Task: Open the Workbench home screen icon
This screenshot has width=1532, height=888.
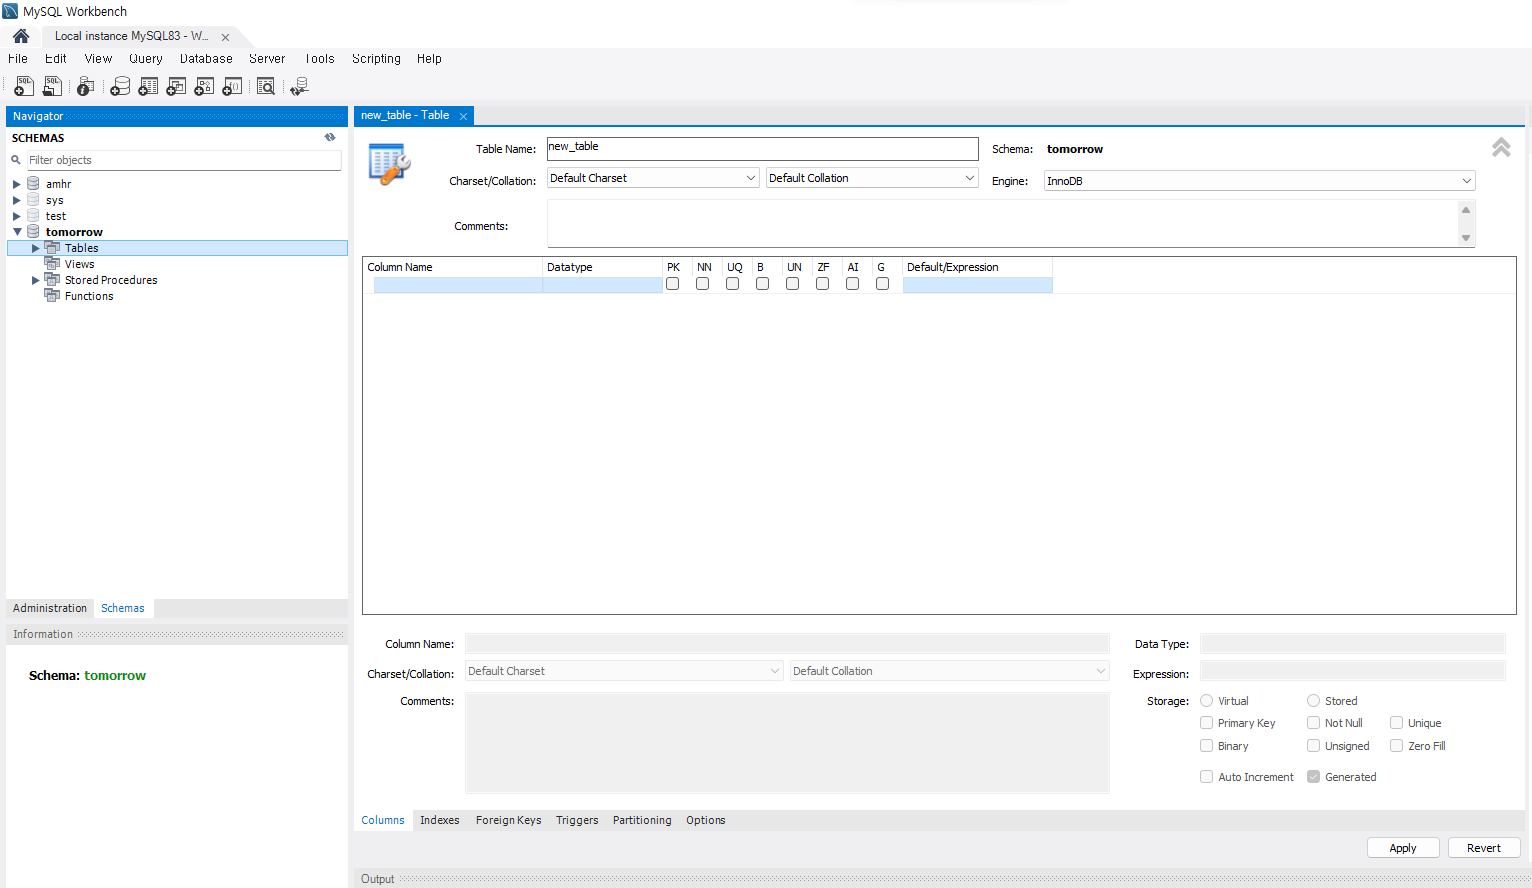Action: tap(21, 36)
